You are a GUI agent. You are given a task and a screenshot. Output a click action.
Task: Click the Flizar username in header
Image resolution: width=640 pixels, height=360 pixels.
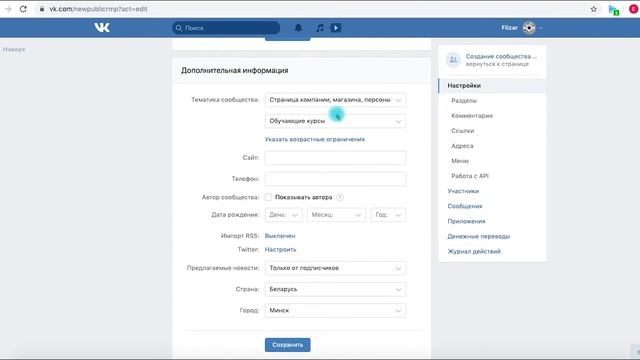[x=509, y=28]
